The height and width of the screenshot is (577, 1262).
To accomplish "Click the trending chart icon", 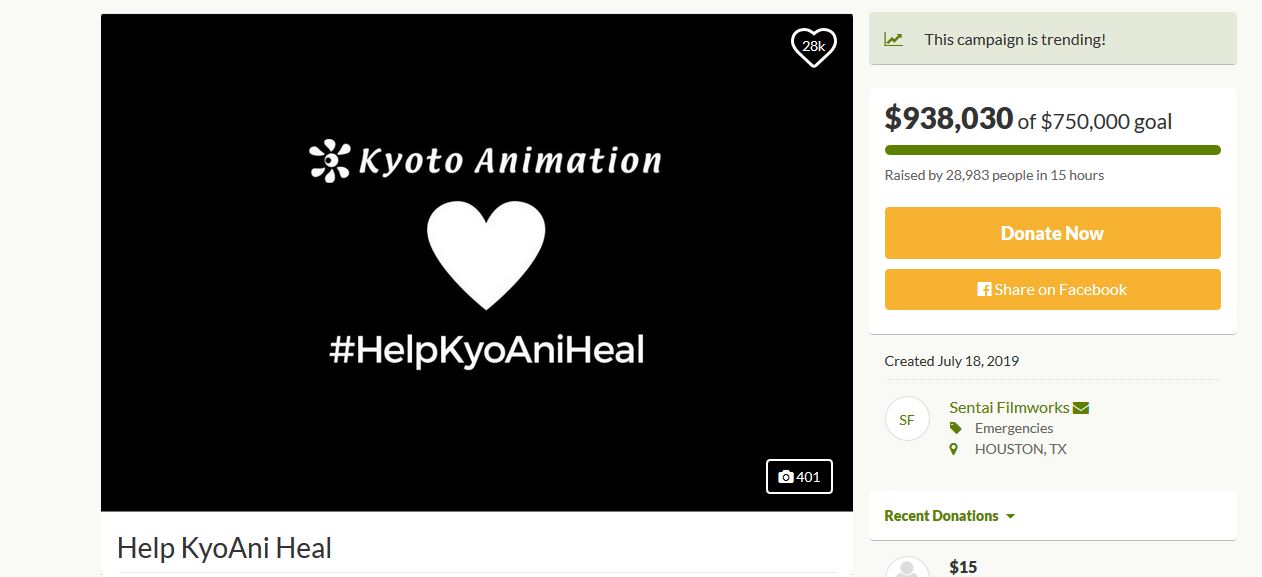I will click(893, 40).
